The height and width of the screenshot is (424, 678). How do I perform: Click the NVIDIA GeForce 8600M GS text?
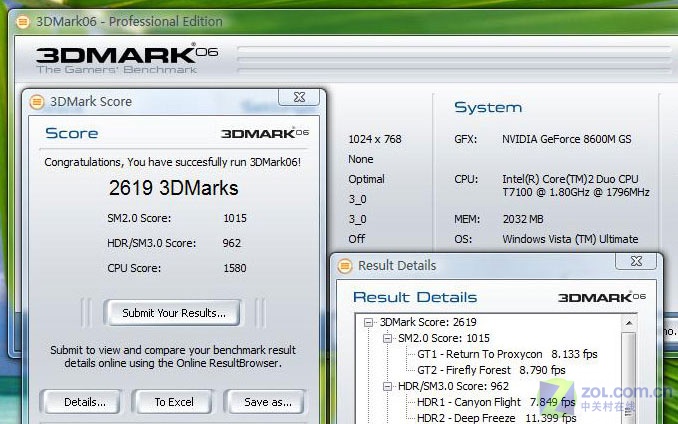[x=566, y=139]
